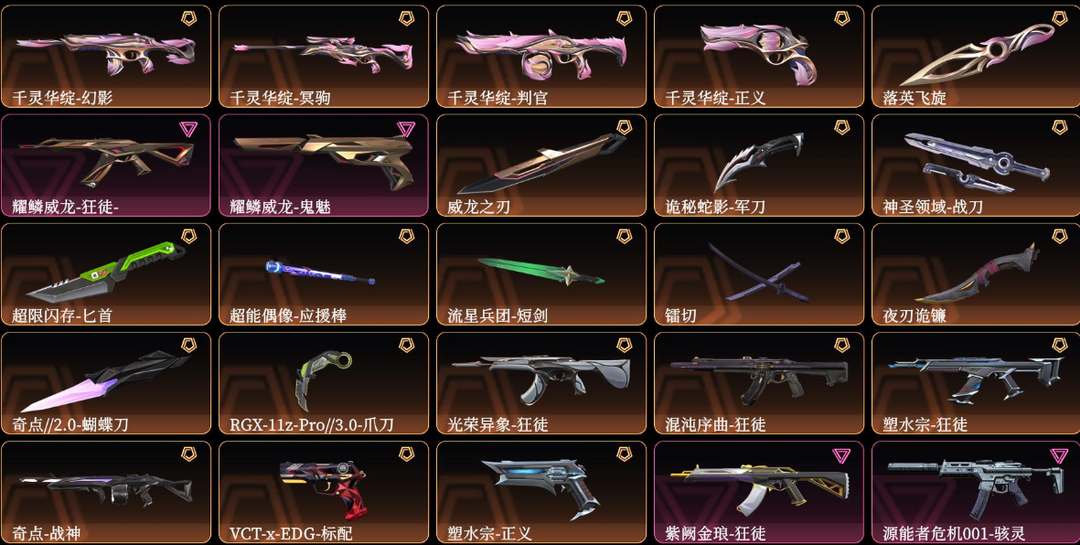Select the 耀鳞威龙-鬼魅 skin card
This screenshot has height=545, width=1080.
(324, 165)
